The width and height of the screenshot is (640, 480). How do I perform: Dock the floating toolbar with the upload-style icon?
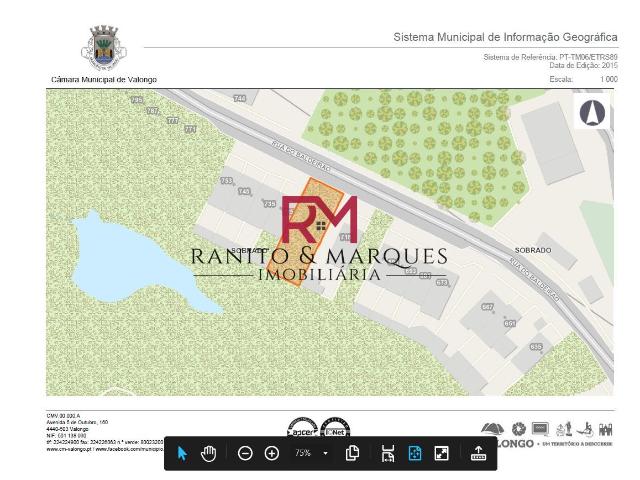(x=478, y=453)
